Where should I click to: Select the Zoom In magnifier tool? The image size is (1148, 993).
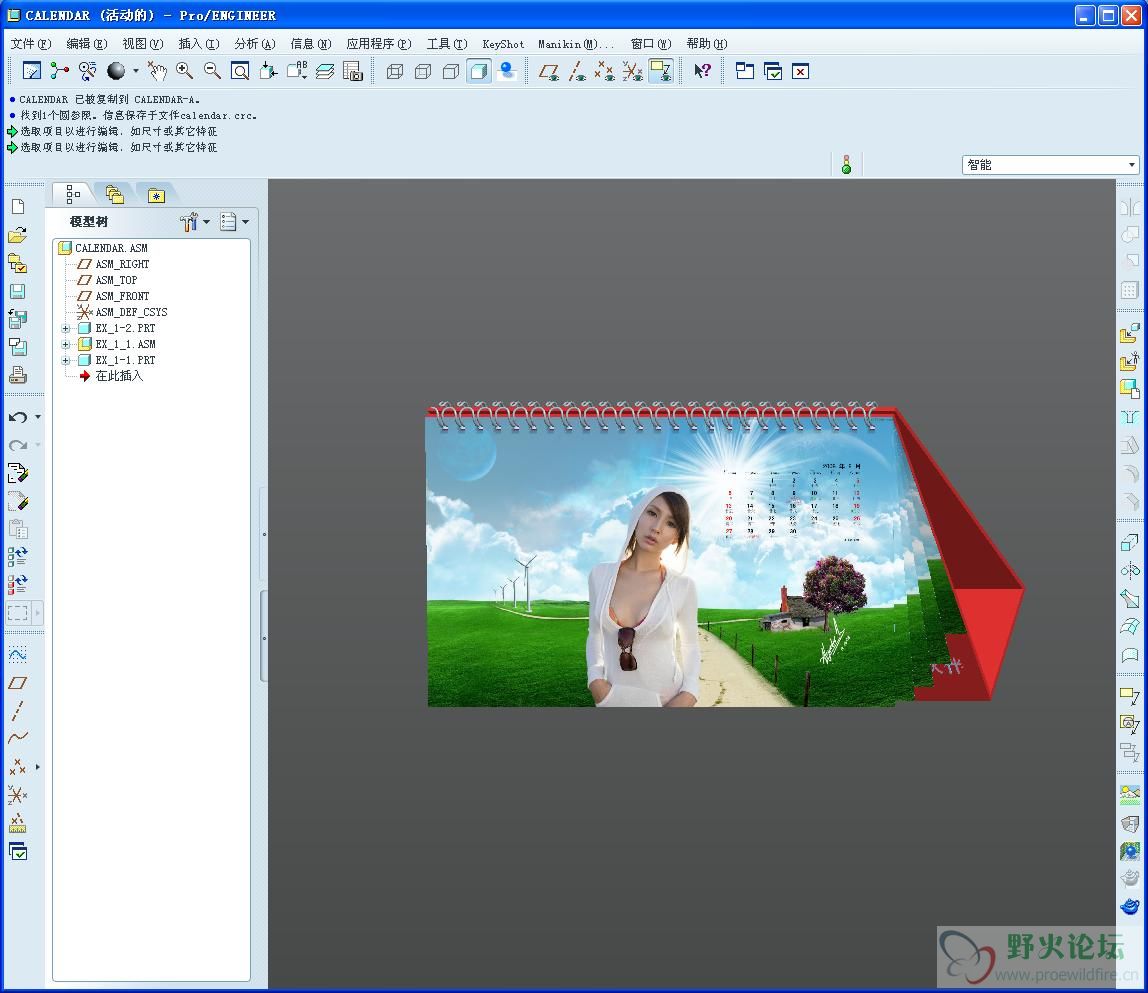[x=184, y=71]
